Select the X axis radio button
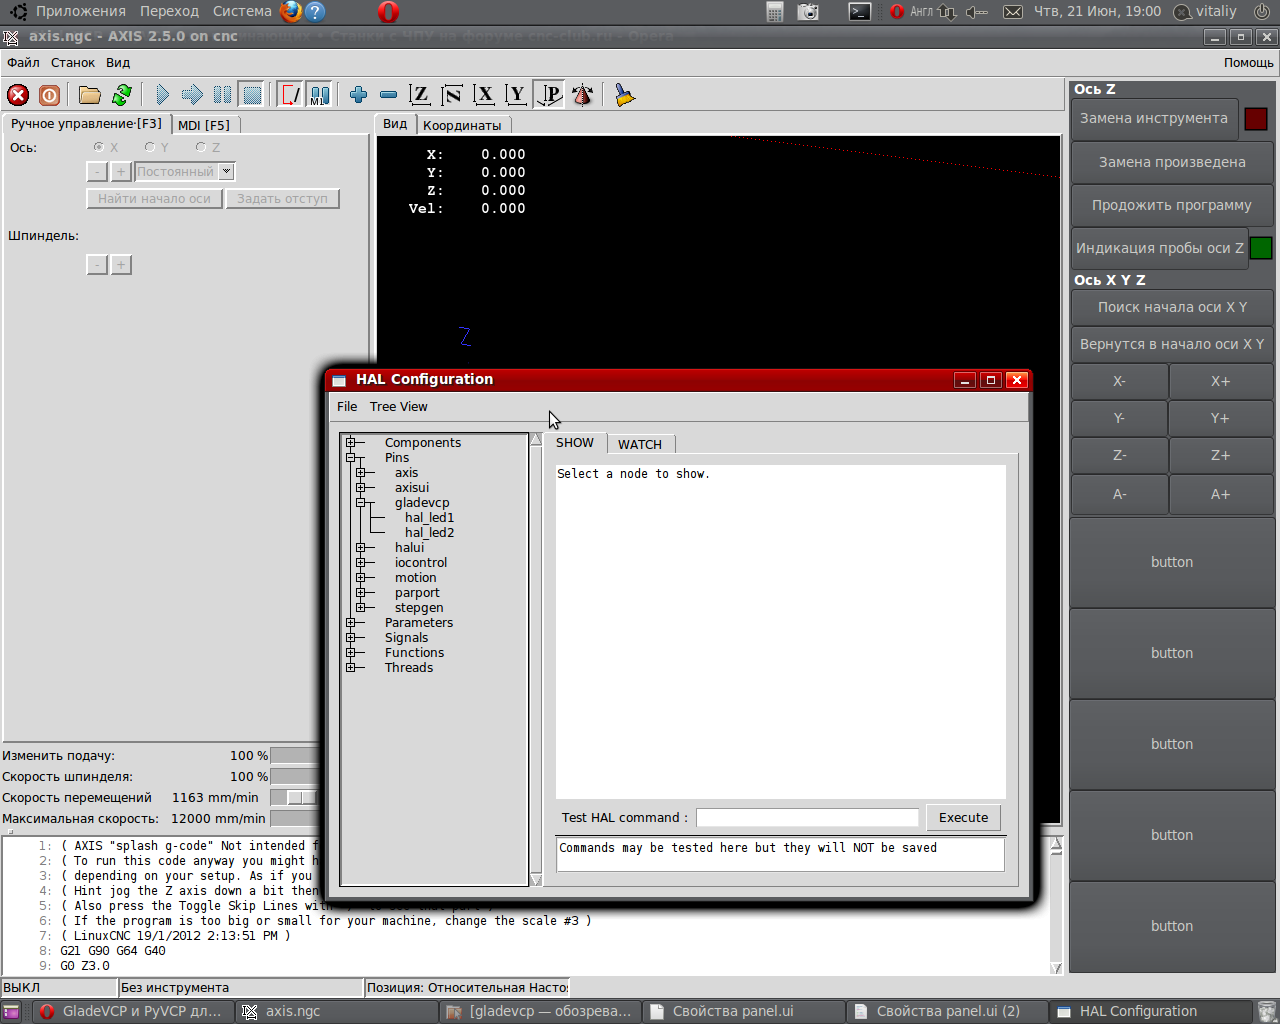 (99, 147)
